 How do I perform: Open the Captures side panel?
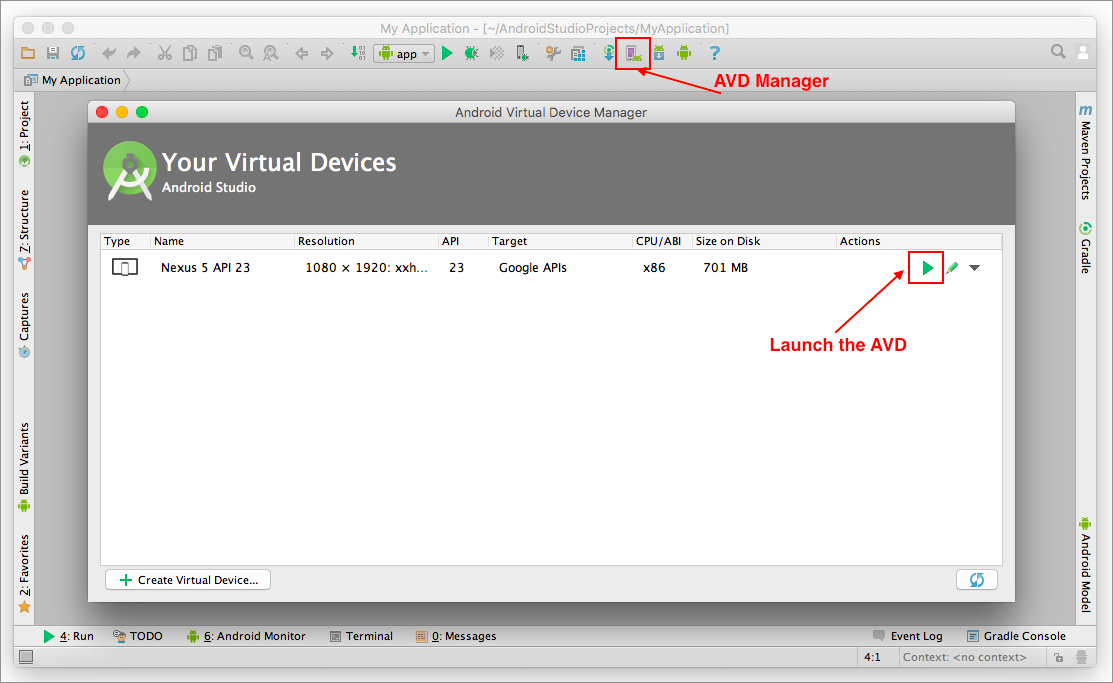(25, 324)
